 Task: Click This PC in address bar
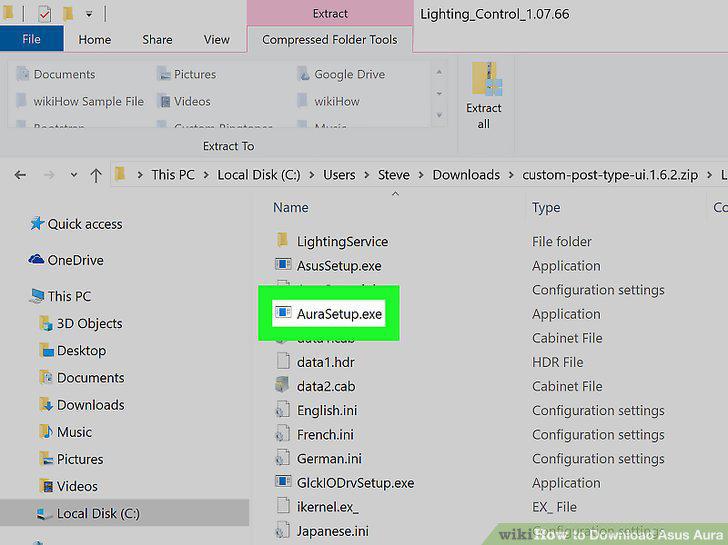click(173, 175)
